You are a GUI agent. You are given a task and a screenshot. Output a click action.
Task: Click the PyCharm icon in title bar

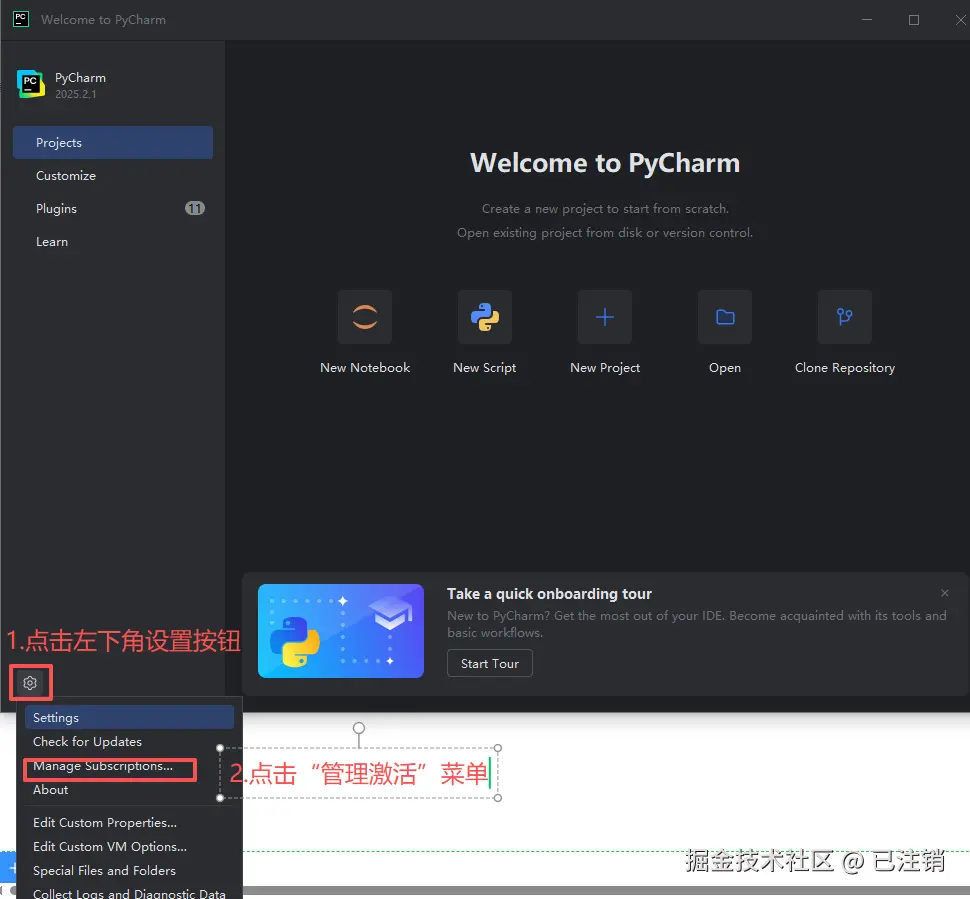click(20, 19)
